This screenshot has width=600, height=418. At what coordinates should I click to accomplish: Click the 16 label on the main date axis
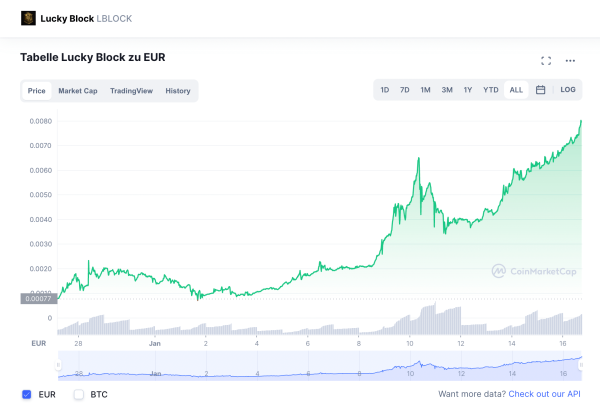pos(562,343)
